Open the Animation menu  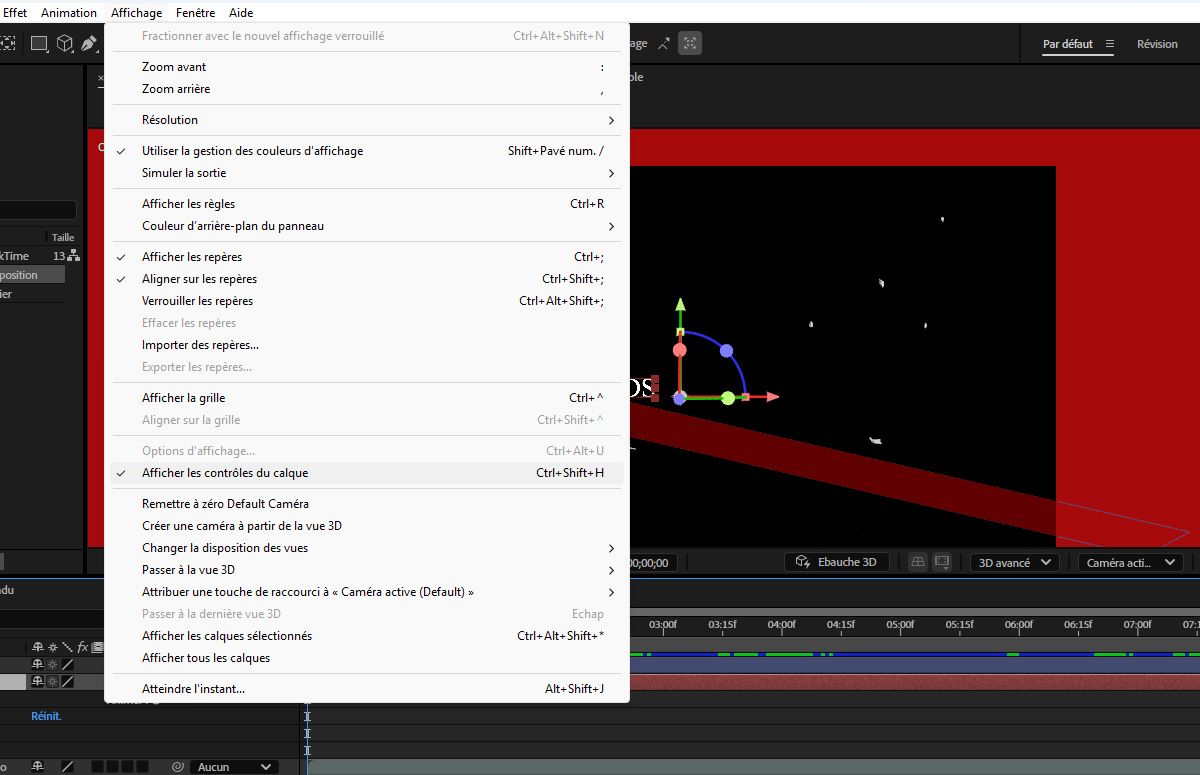click(x=69, y=13)
